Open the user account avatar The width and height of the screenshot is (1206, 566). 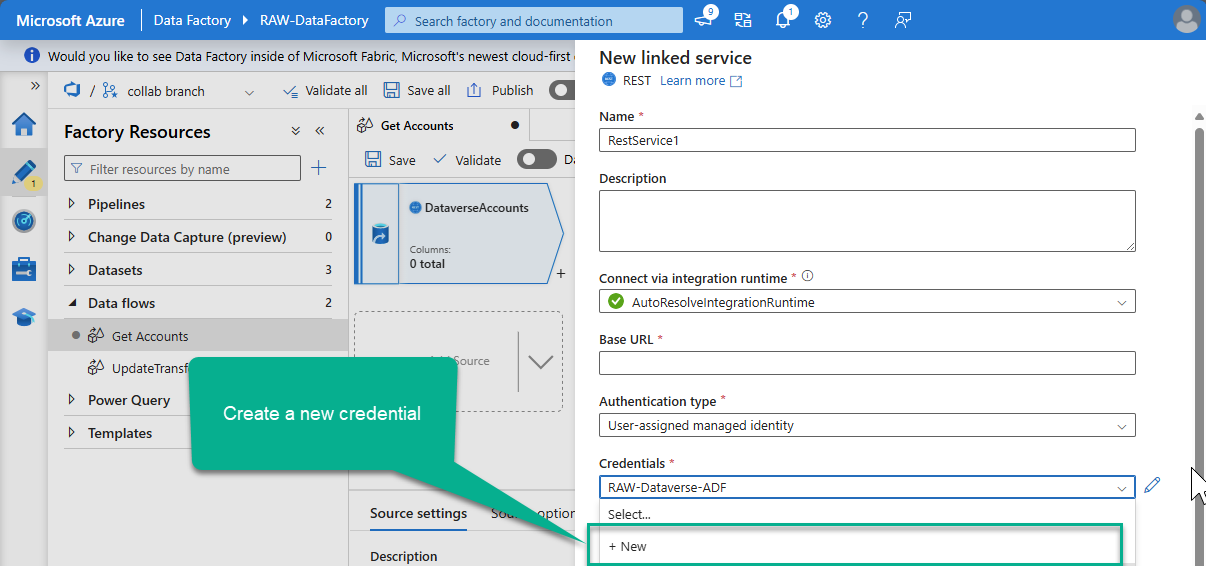1186,20
